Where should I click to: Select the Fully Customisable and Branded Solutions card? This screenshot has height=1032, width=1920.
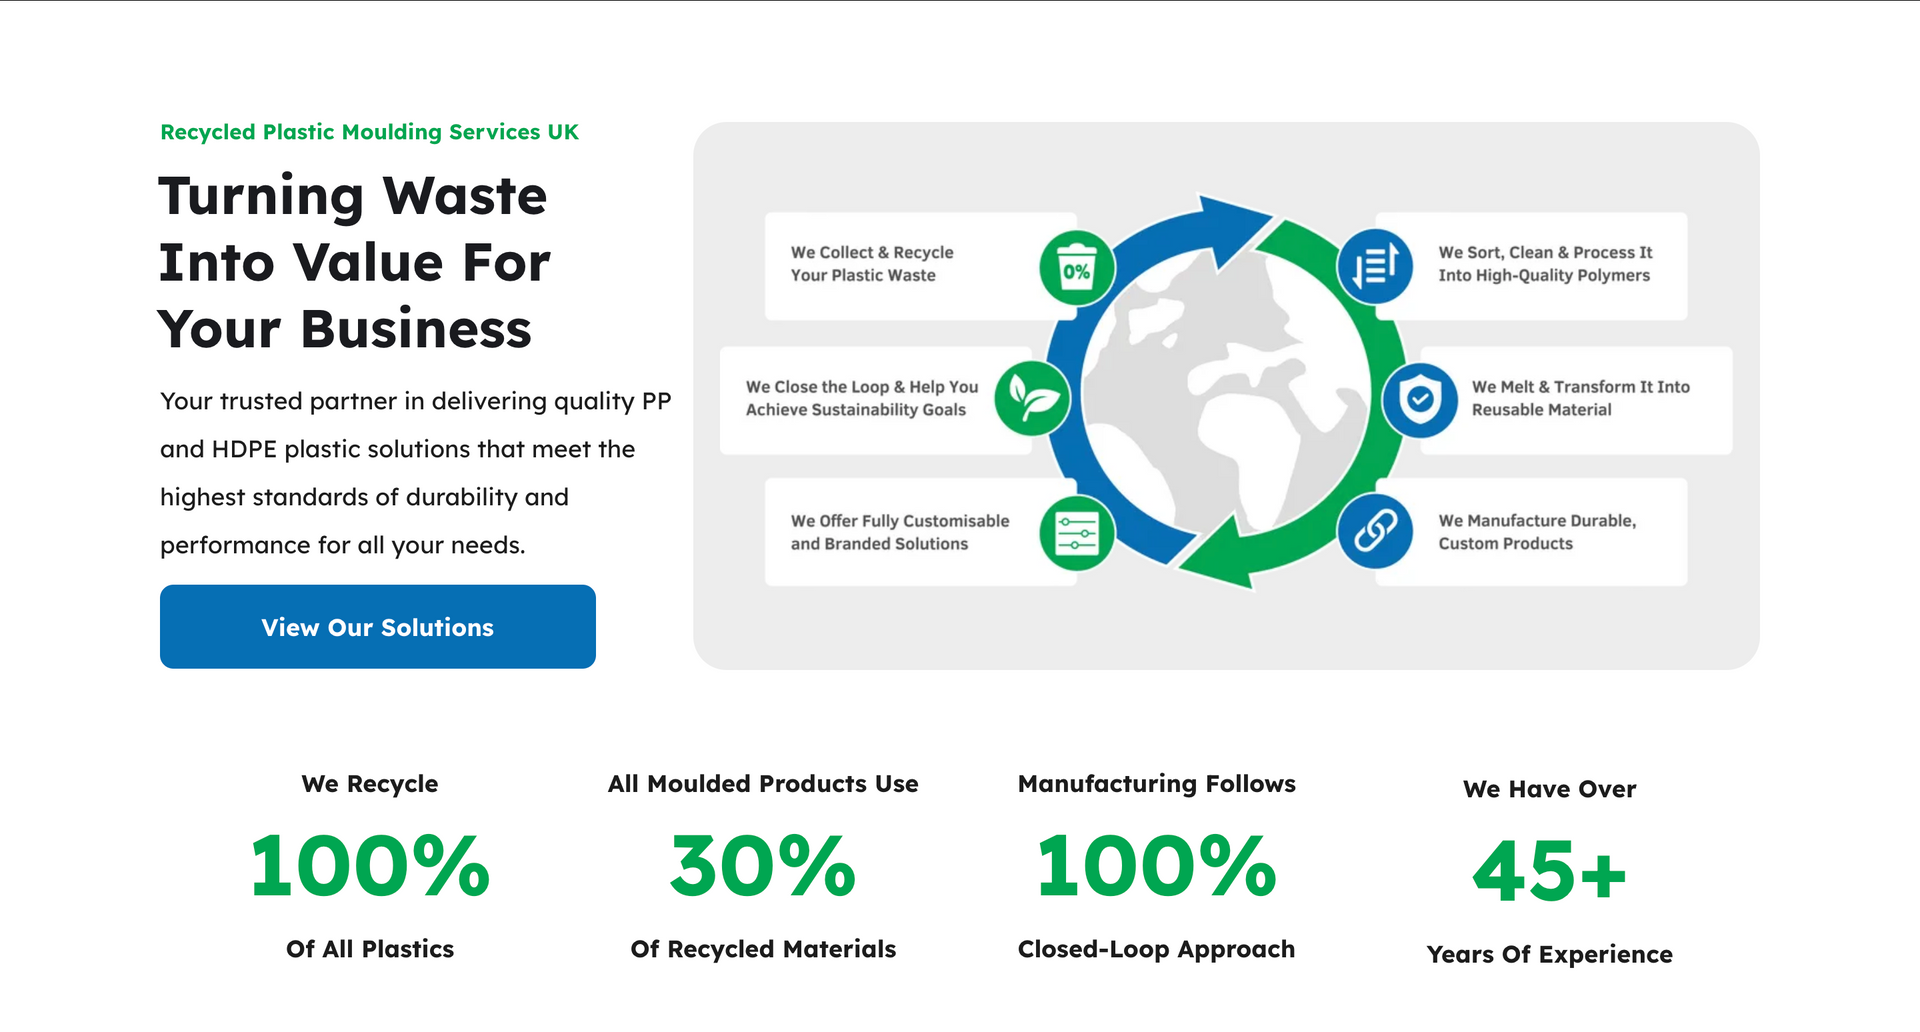pos(900,532)
